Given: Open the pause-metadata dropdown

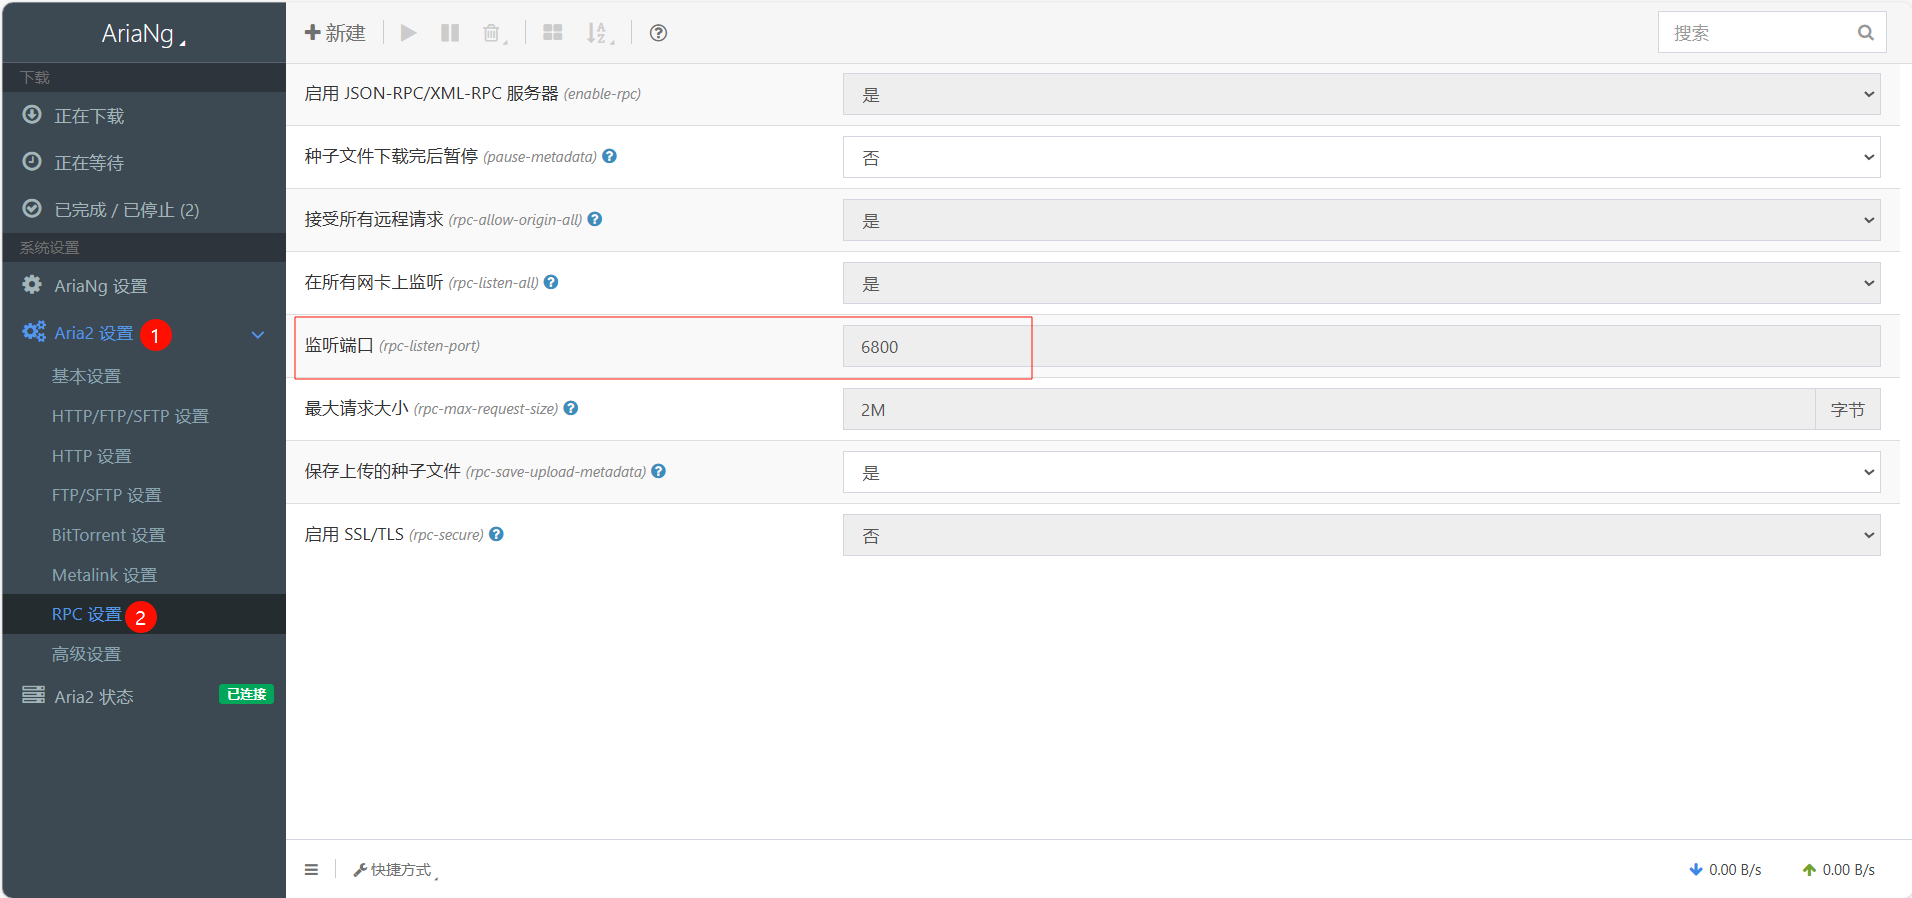Looking at the screenshot, I should [1360, 157].
